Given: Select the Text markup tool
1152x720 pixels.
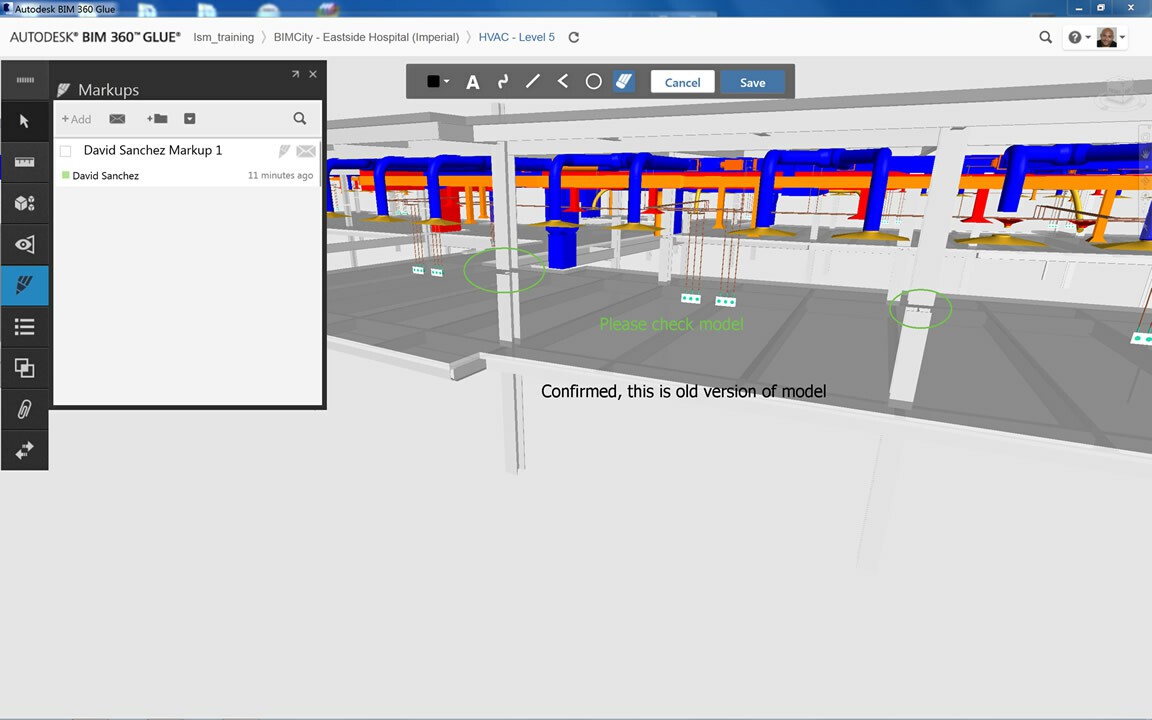Looking at the screenshot, I should pyautogui.click(x=472, y=82).
